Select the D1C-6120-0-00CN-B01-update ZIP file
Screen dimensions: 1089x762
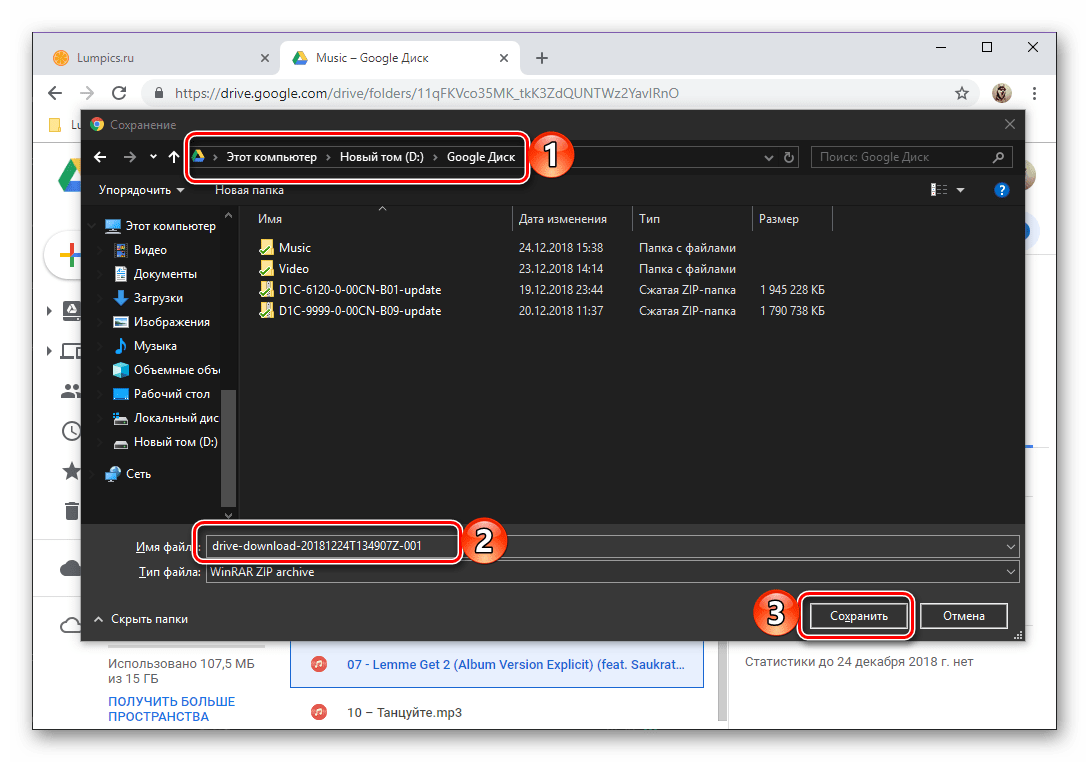pyautogui.click(x=359, y=290)
